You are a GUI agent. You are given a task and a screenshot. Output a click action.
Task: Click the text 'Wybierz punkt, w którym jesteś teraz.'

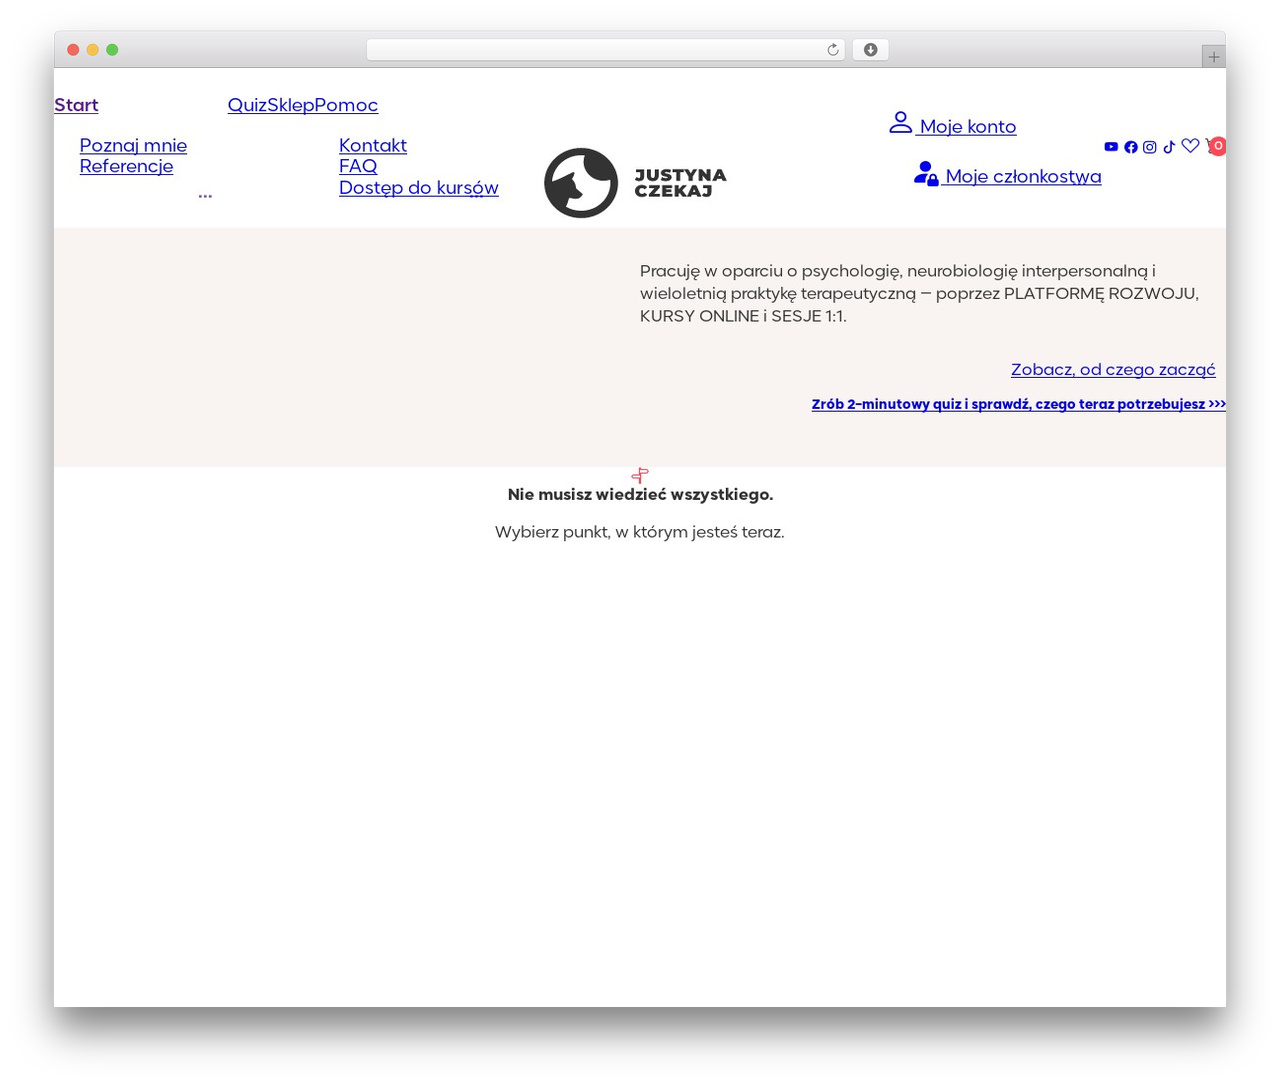click(x=640, y=532)
